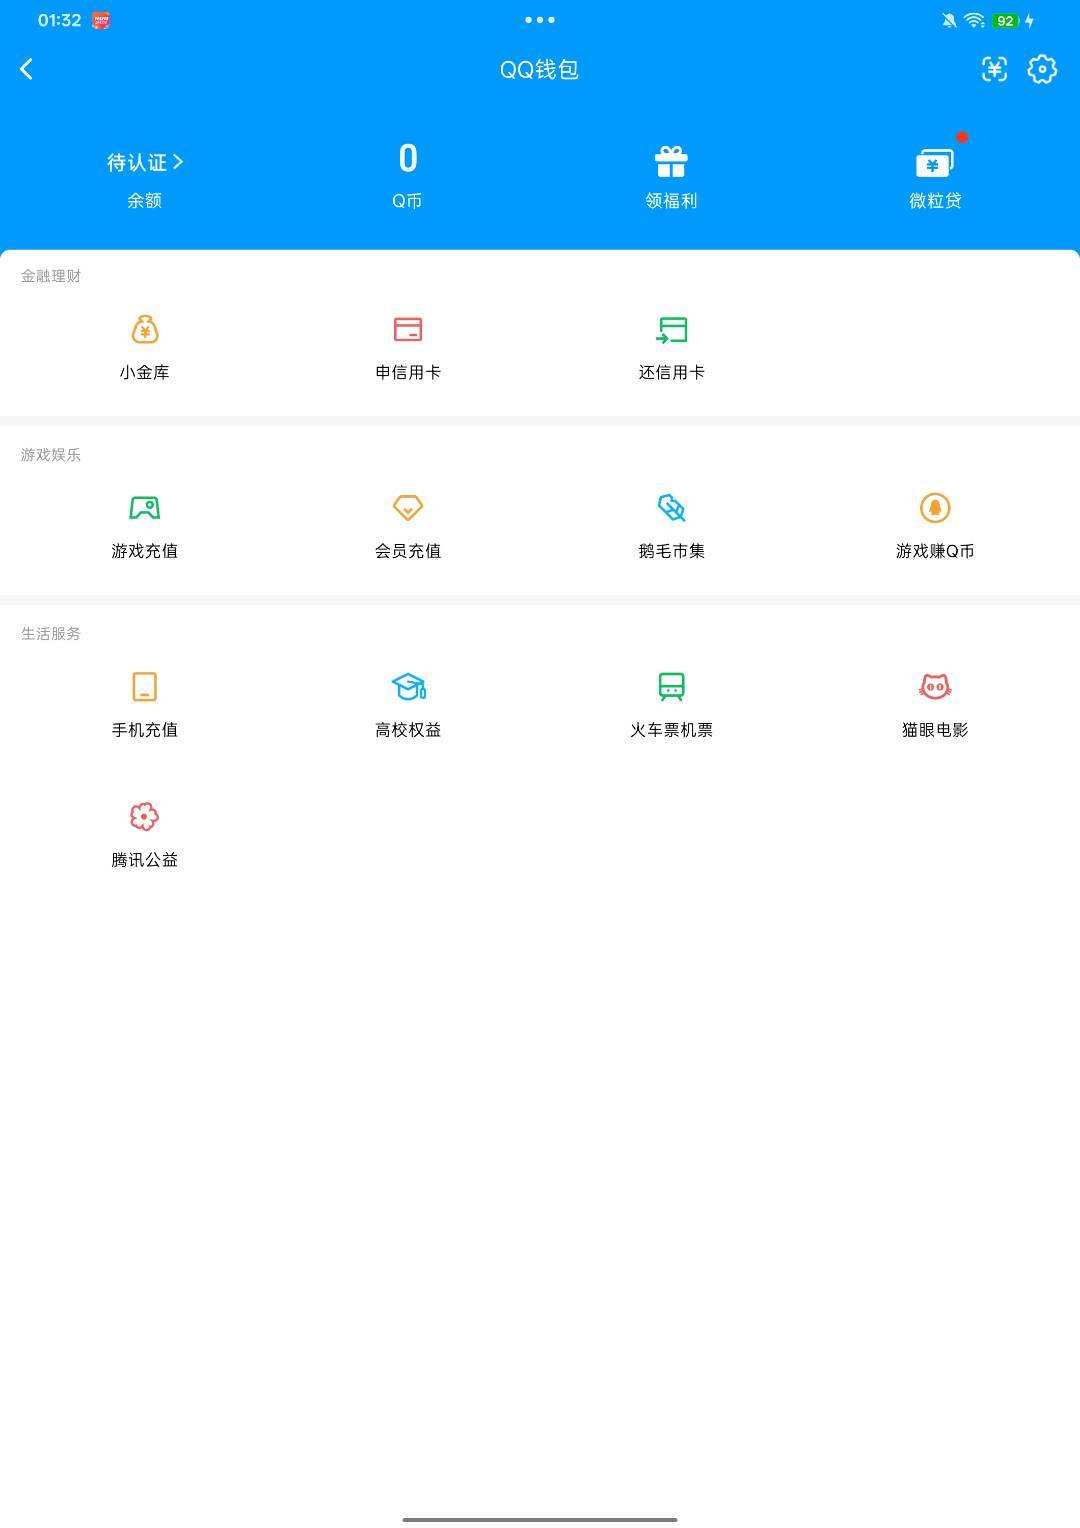
Task: Tap the three-dot indicator at top
Action: point(540,20)
